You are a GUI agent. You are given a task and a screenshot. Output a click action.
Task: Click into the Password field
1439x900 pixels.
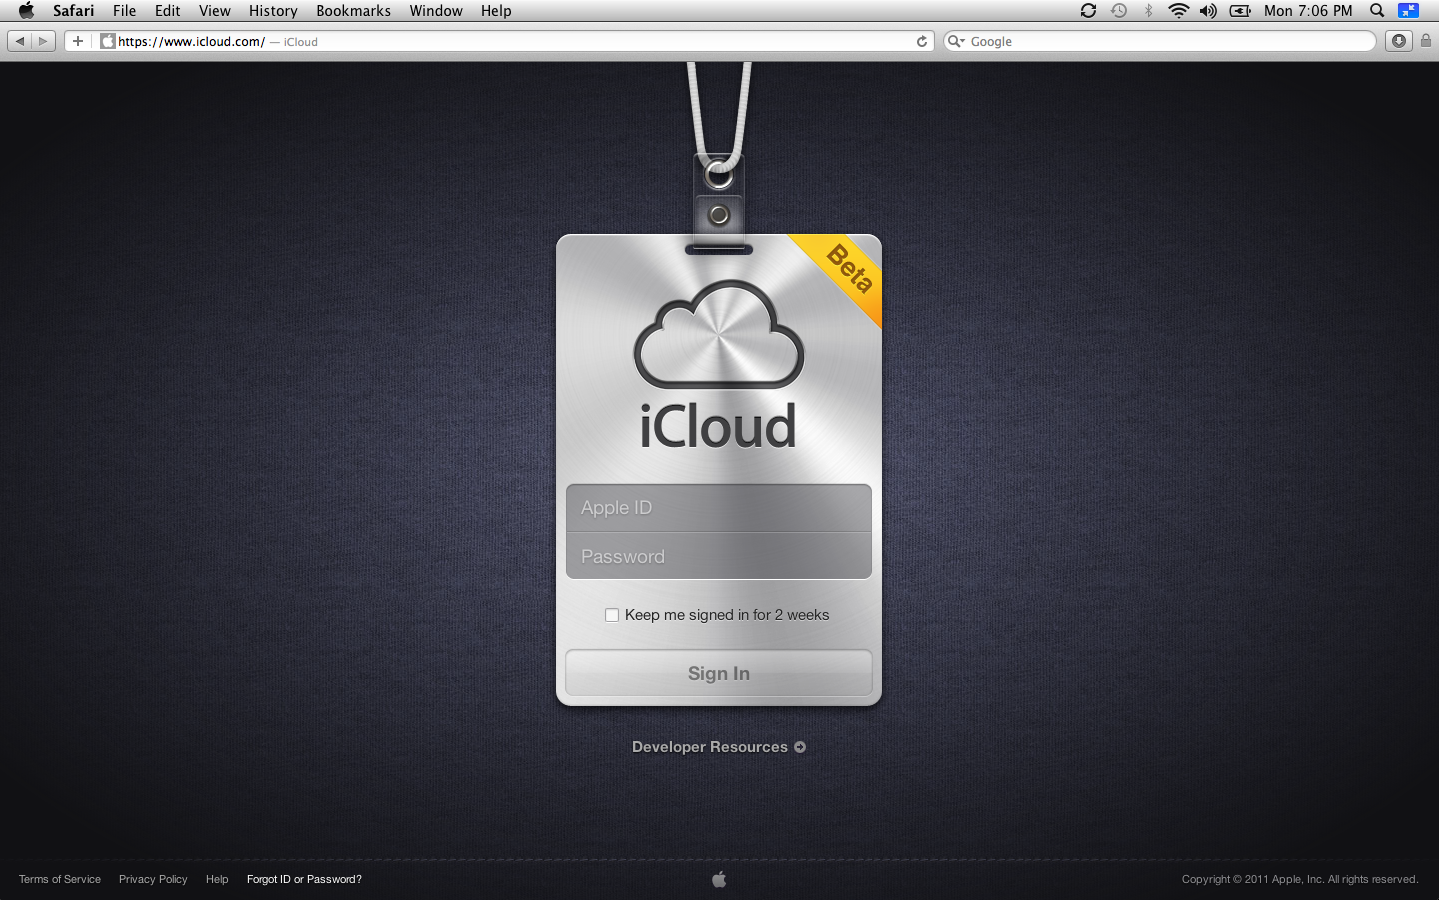click(718, 556)
